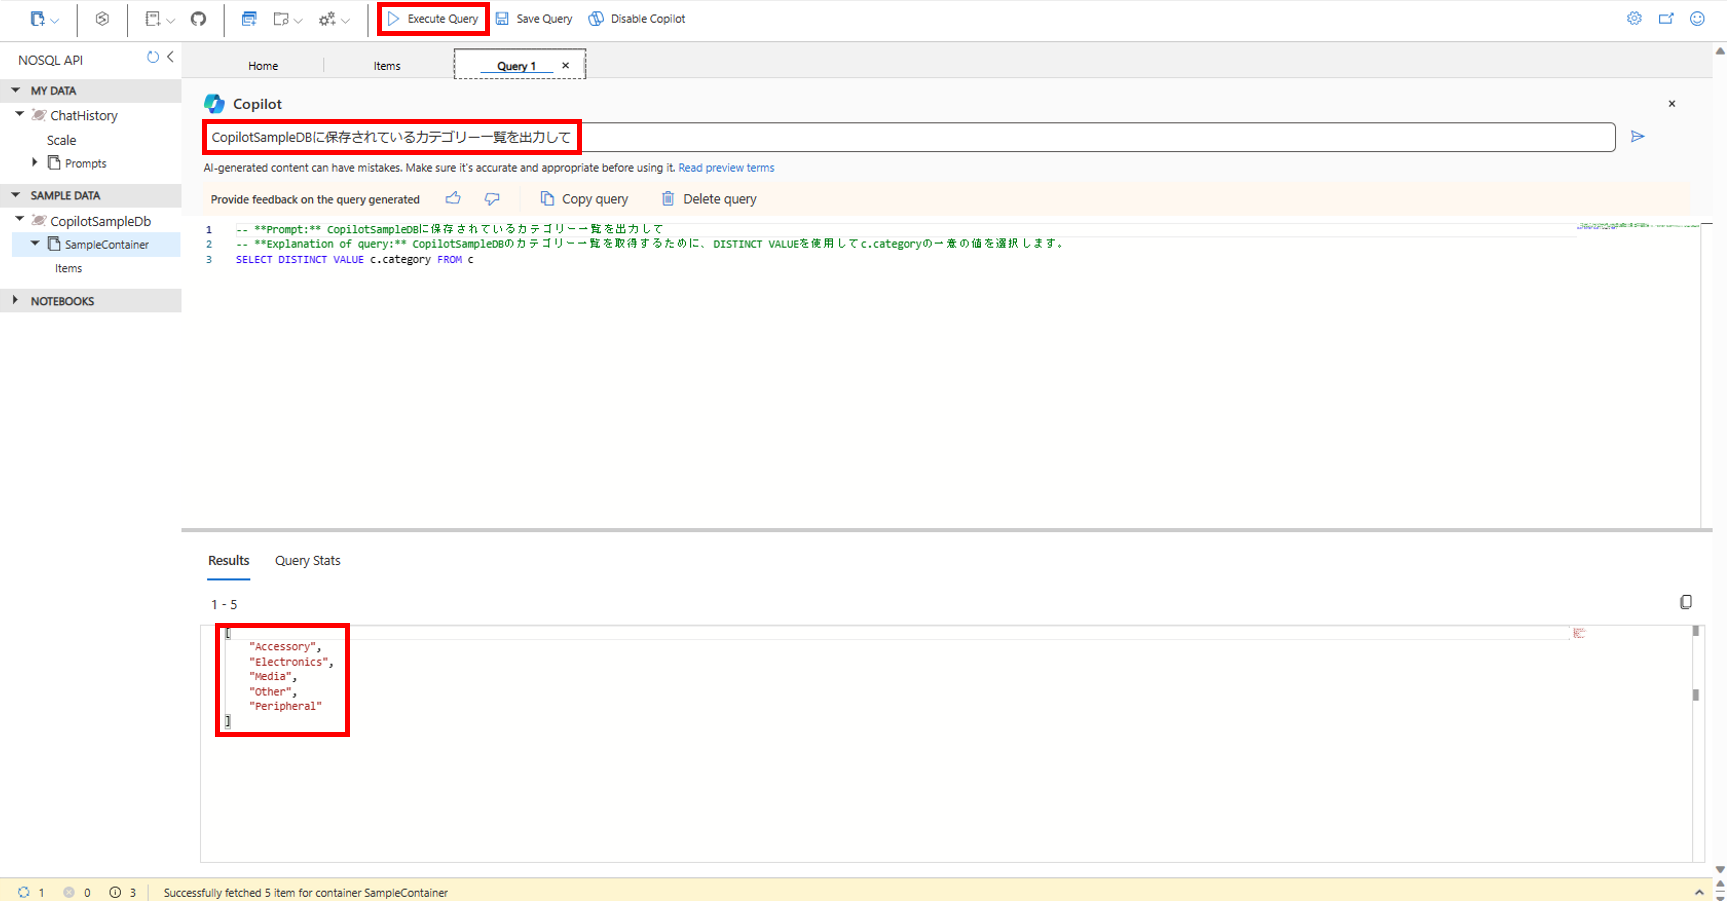This screenshot has width=1727, height=901.
Task: Open Items under SampleContainer
Action: [68, 268]
